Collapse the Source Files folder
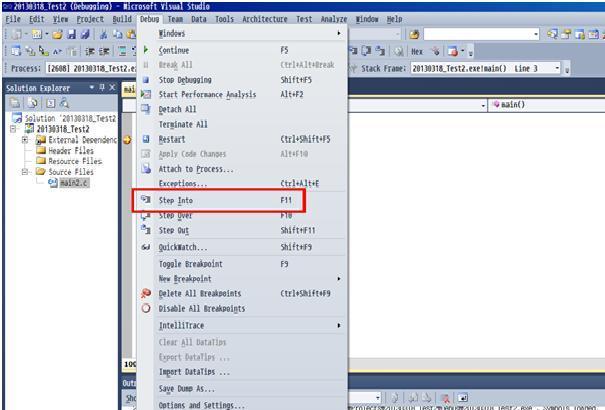This screenshot has width=605, height=410. pyautogui.click(x=25, y=172)
